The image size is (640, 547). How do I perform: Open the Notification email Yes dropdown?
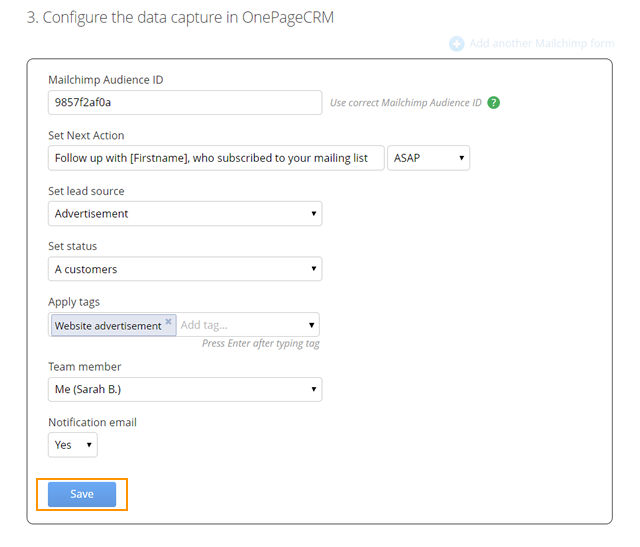point(73,445)
